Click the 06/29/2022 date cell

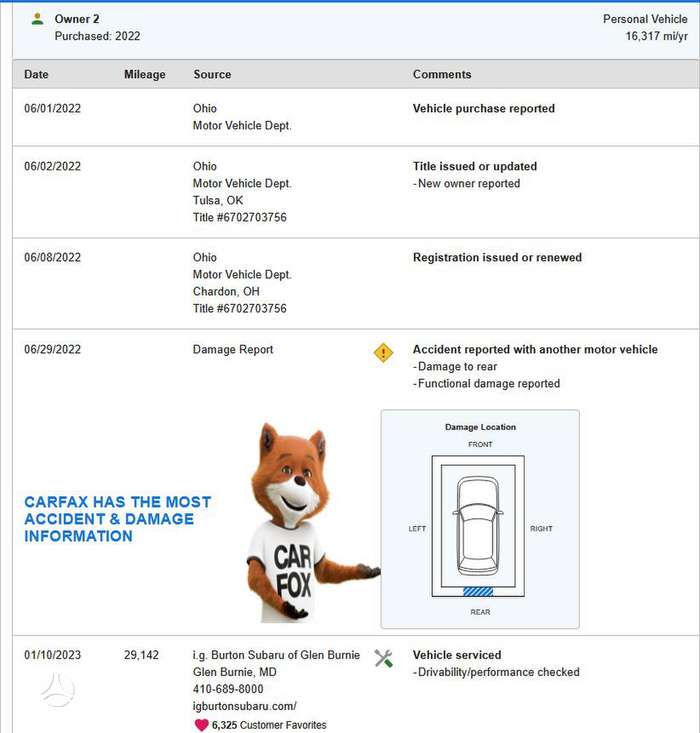click(52, 350)
